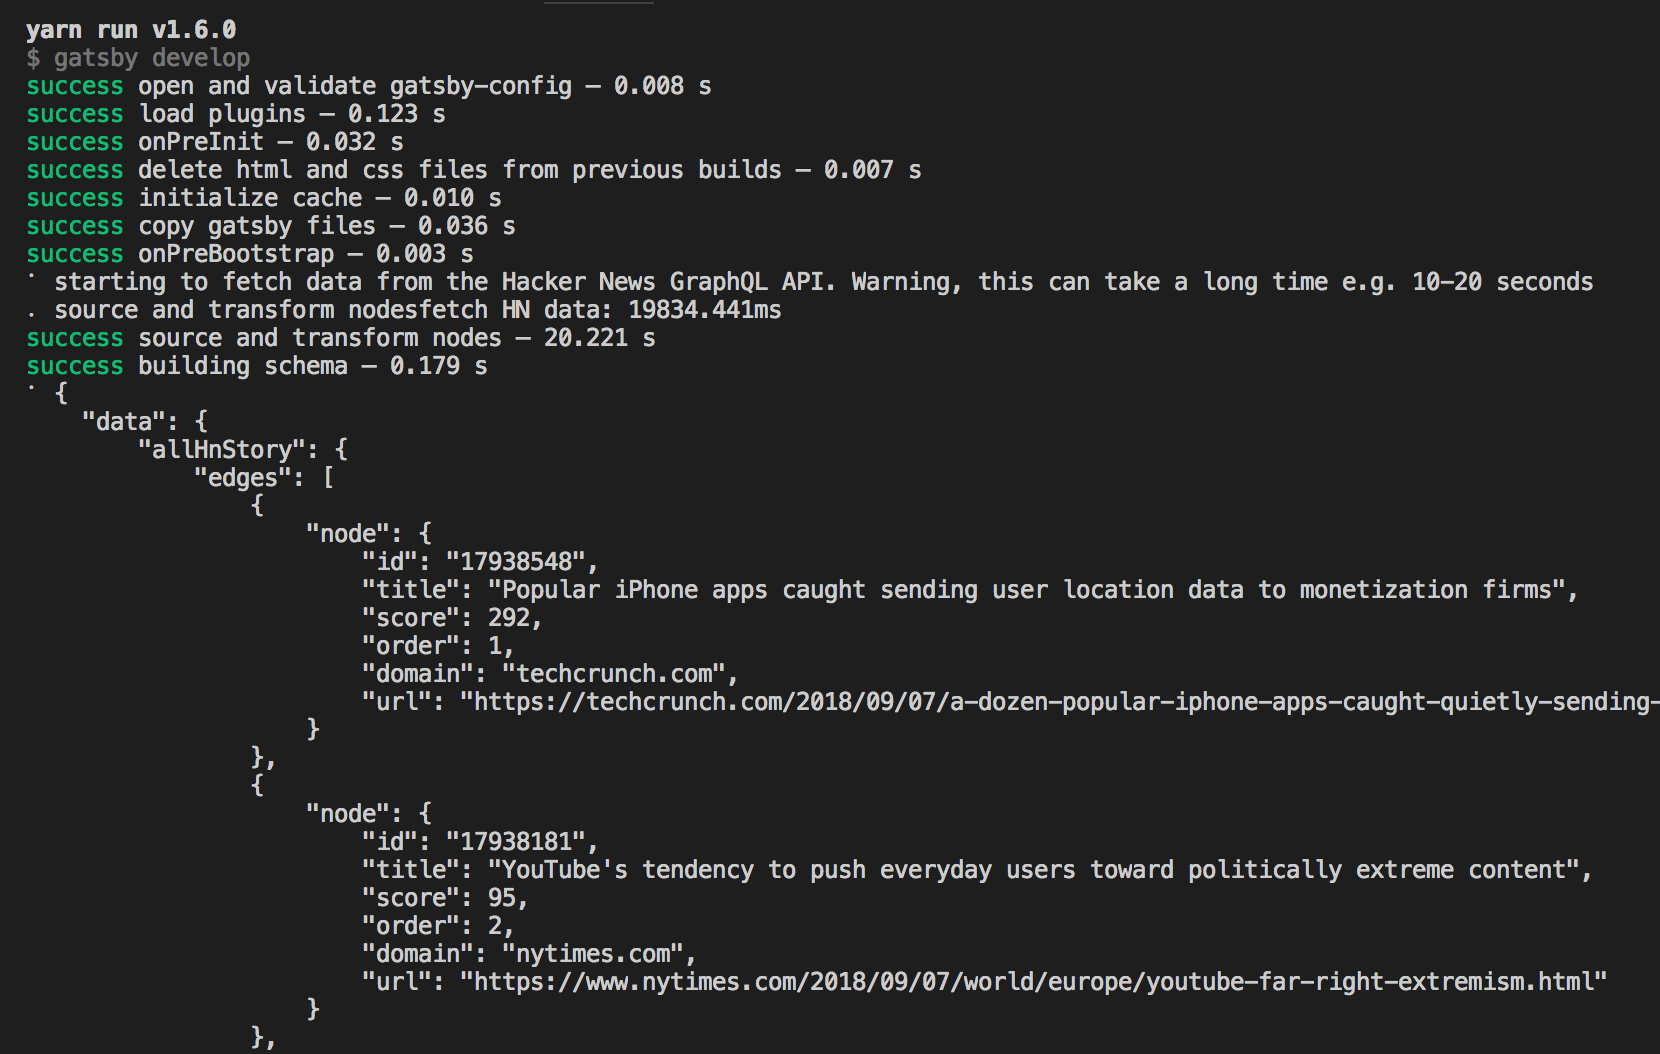Click the 'yarn run v1.6.0' header line
Screen dimensions: 1660x1054
tap(131, 30)
